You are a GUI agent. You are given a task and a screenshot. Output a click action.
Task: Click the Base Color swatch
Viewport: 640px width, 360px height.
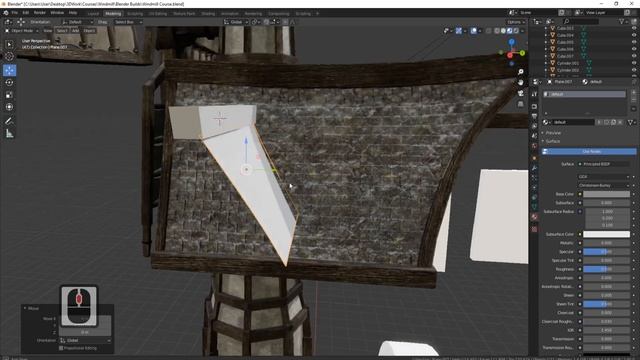coord(606,194)
